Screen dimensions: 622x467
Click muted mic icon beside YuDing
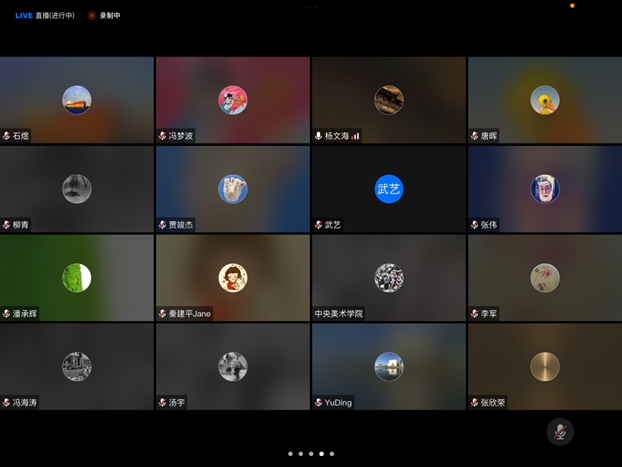click(318, 403)
